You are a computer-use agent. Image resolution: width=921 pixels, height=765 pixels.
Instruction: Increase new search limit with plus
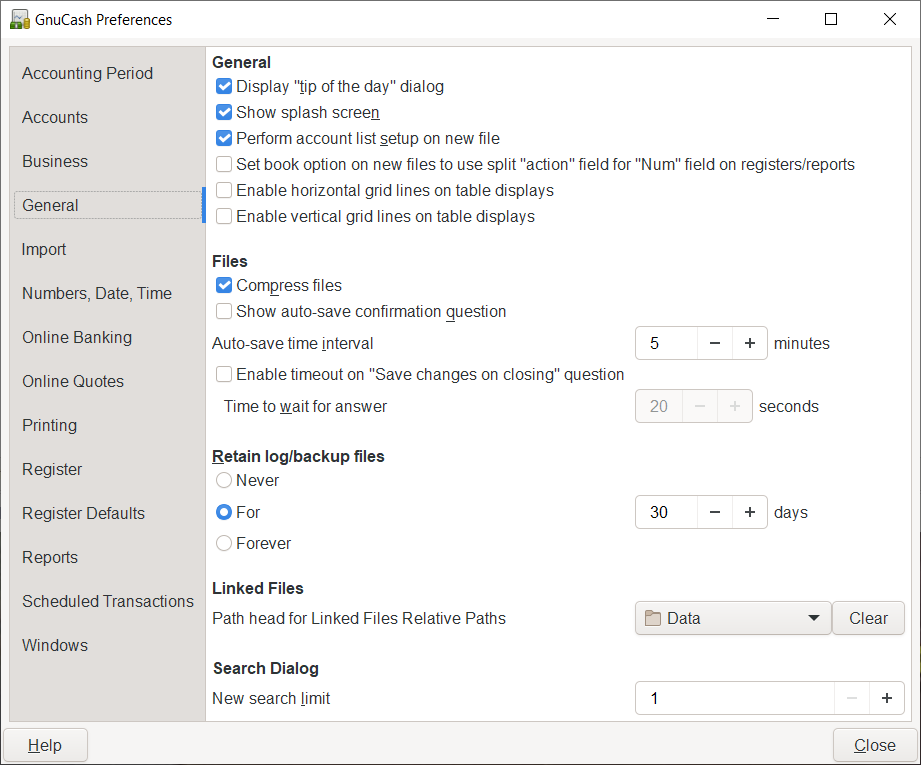886,698
